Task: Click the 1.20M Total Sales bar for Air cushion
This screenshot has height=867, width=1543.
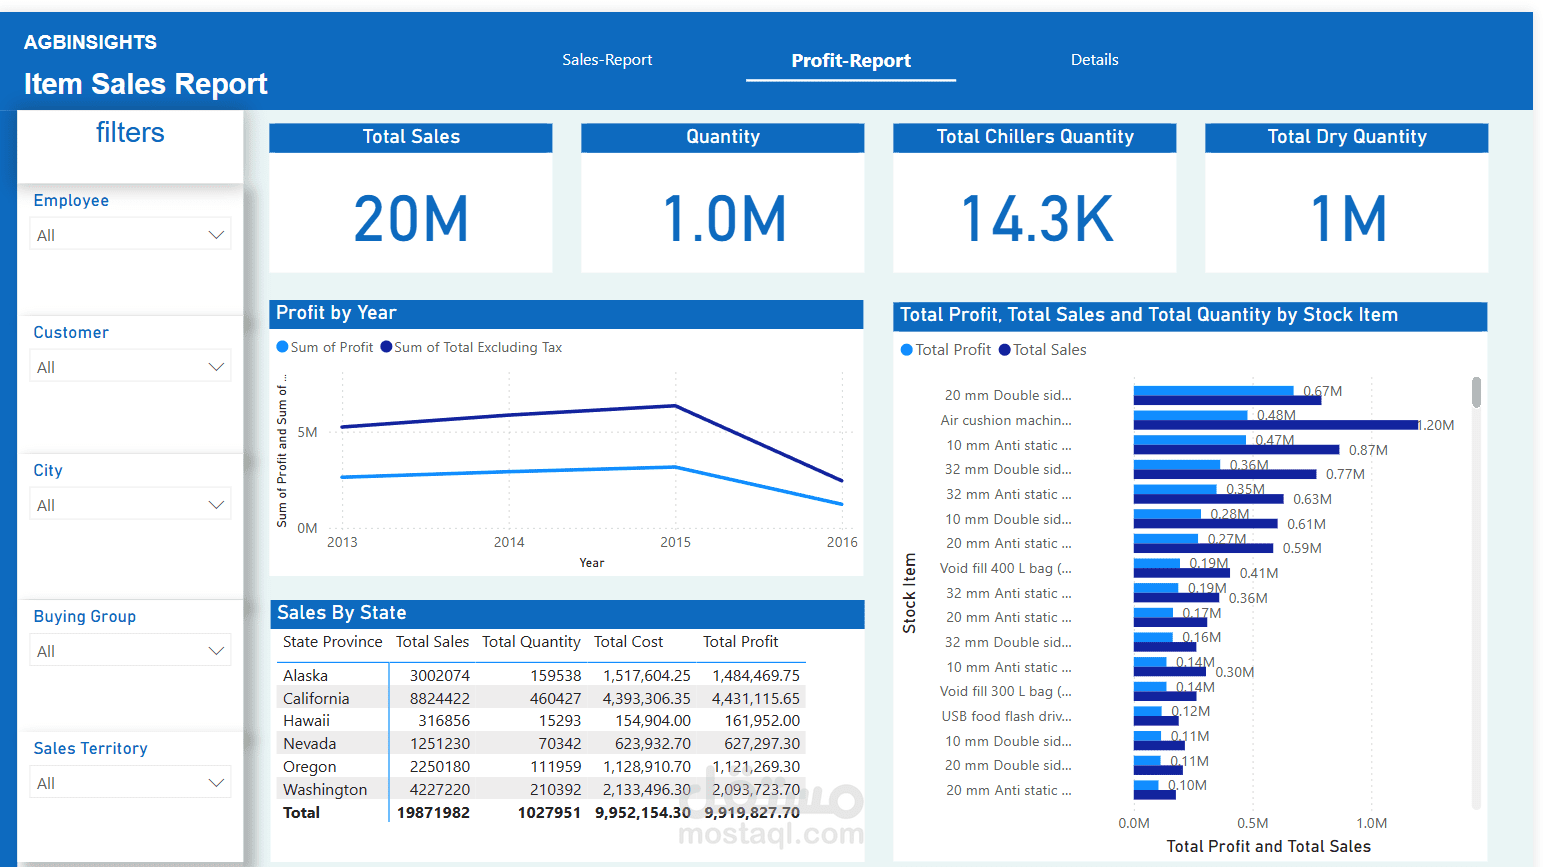Action: 1276,425
